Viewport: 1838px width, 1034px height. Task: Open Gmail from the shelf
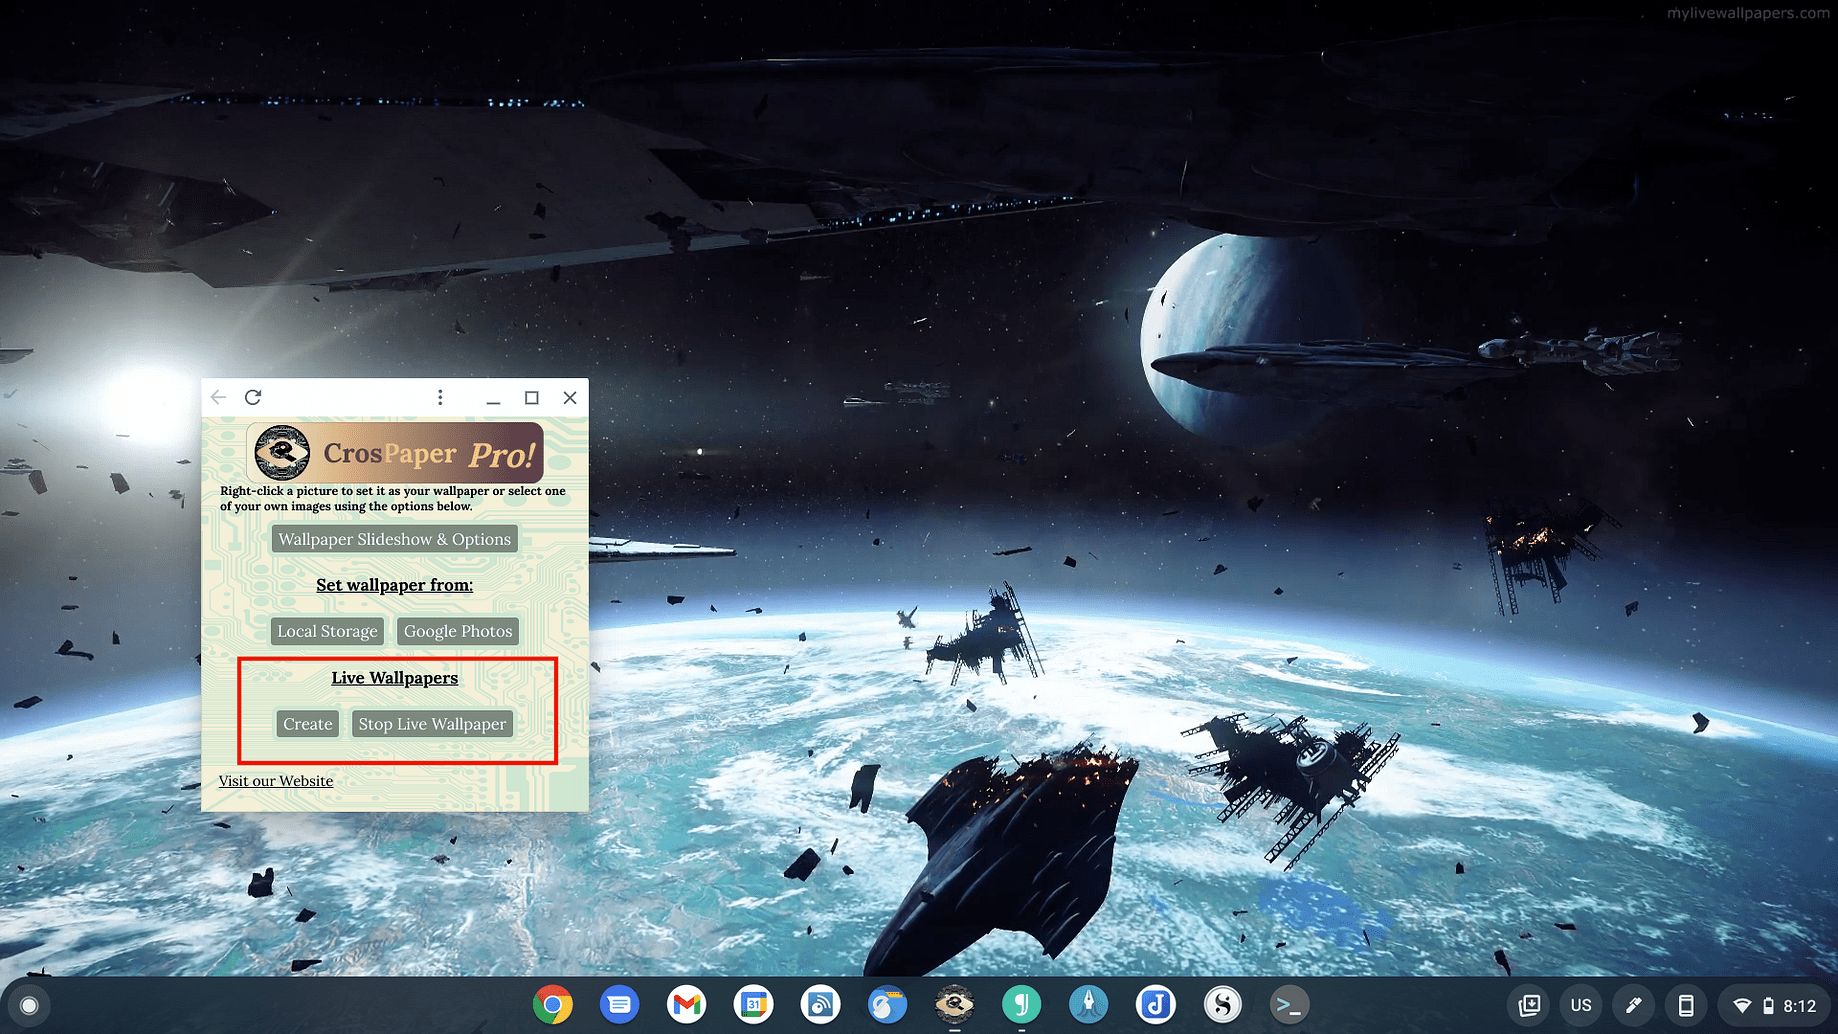point(687,1004)
